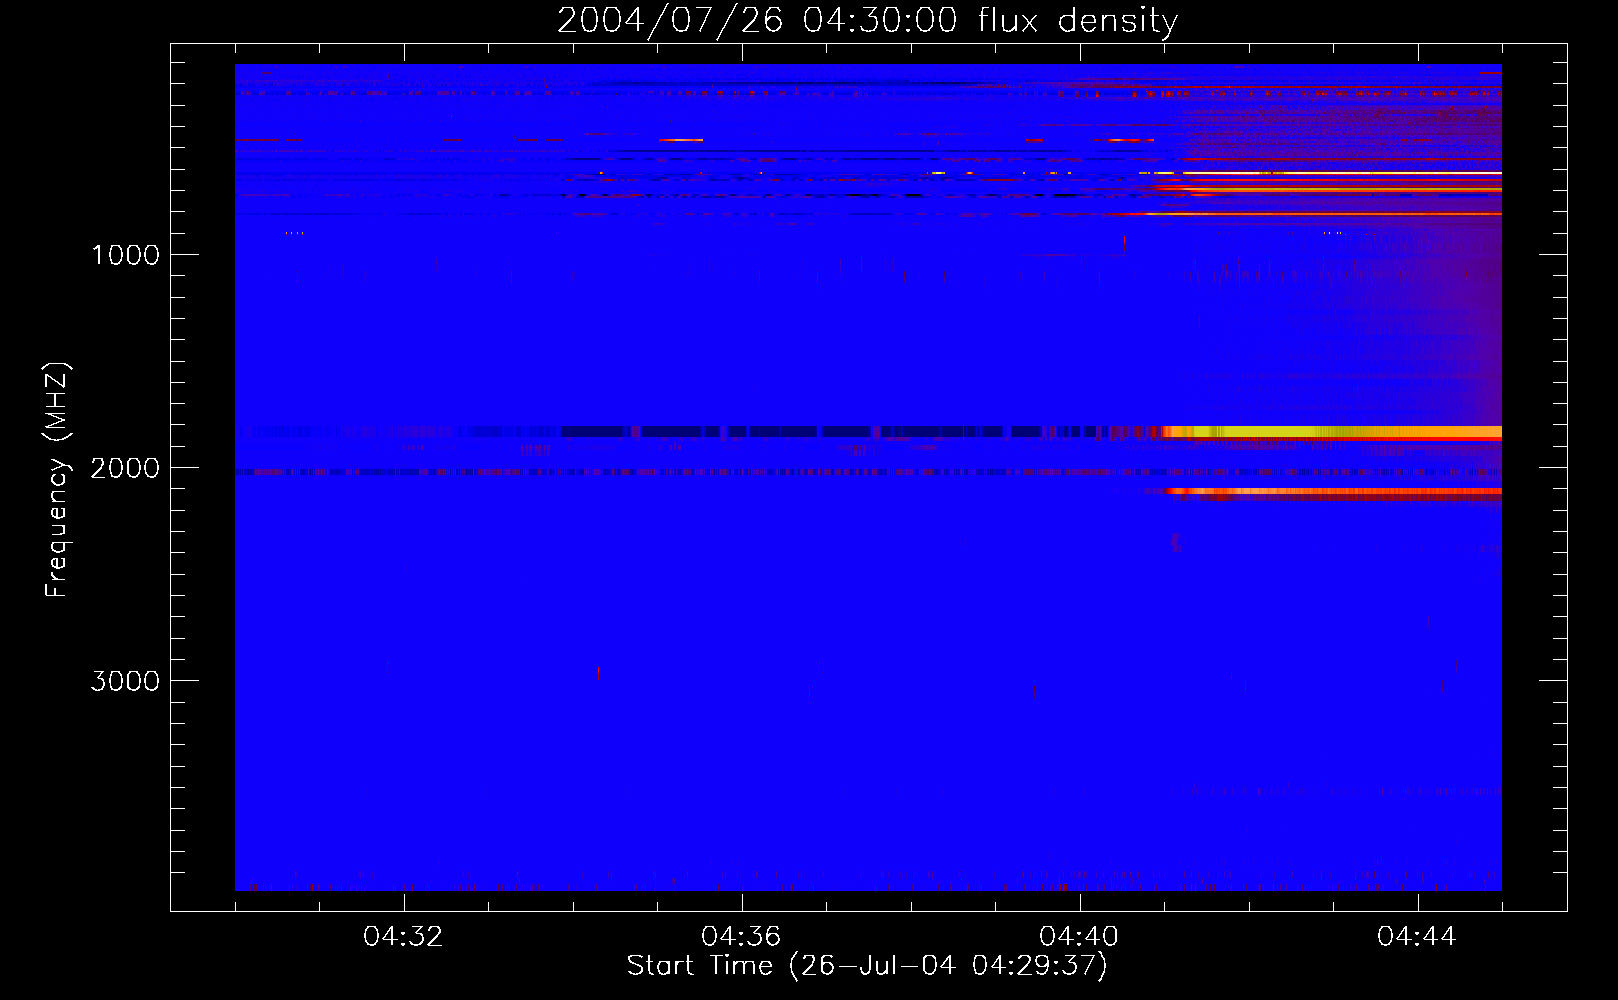Click the 04:32 time tick label

tap(404, 937)
